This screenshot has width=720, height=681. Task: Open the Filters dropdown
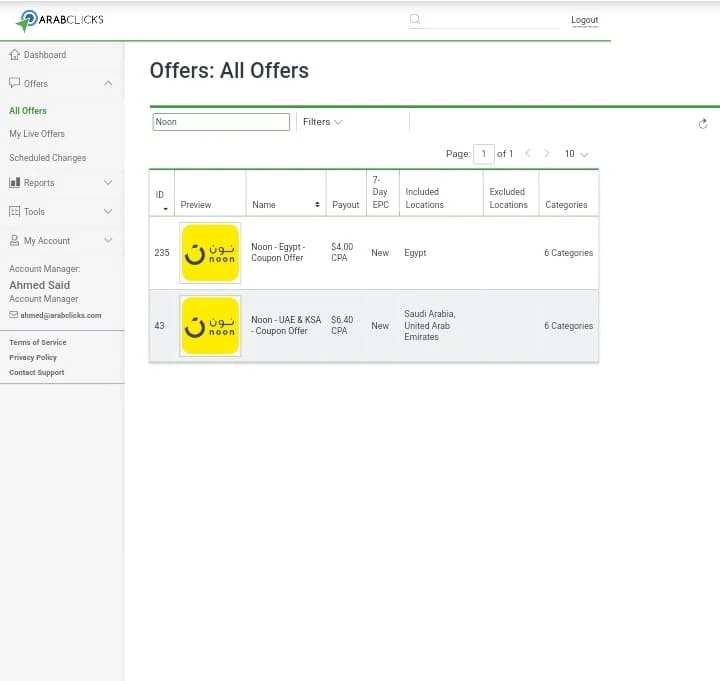322,122
